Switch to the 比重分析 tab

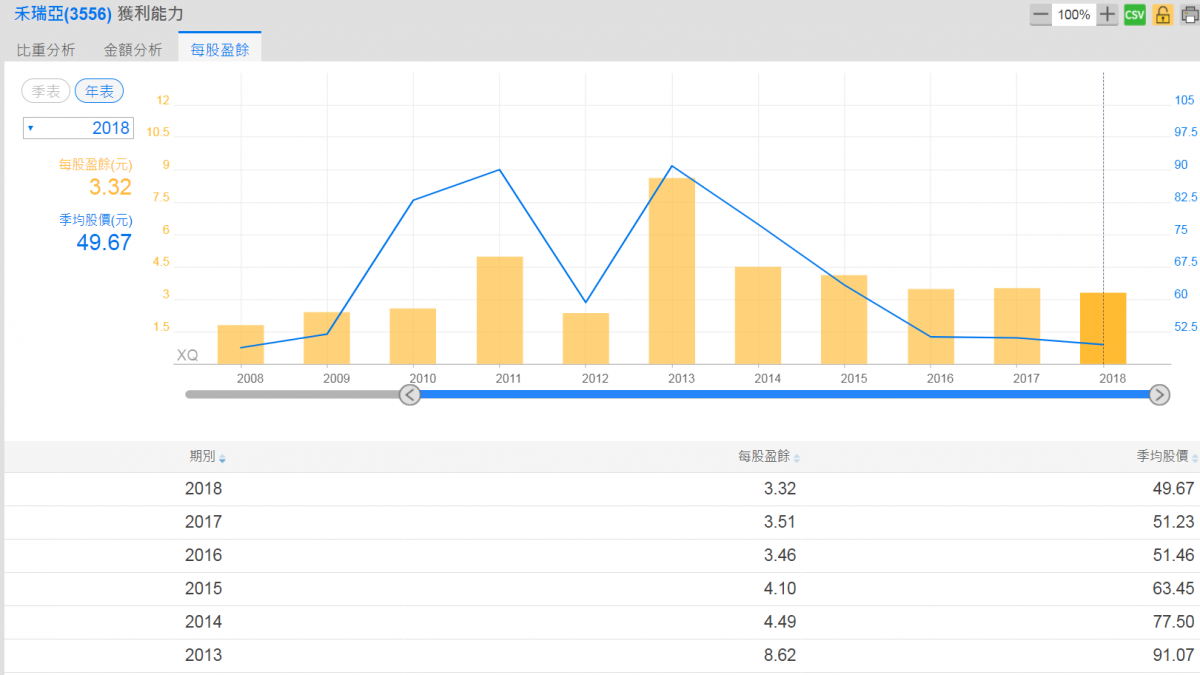pyautogui.click(x=46, y=49)
